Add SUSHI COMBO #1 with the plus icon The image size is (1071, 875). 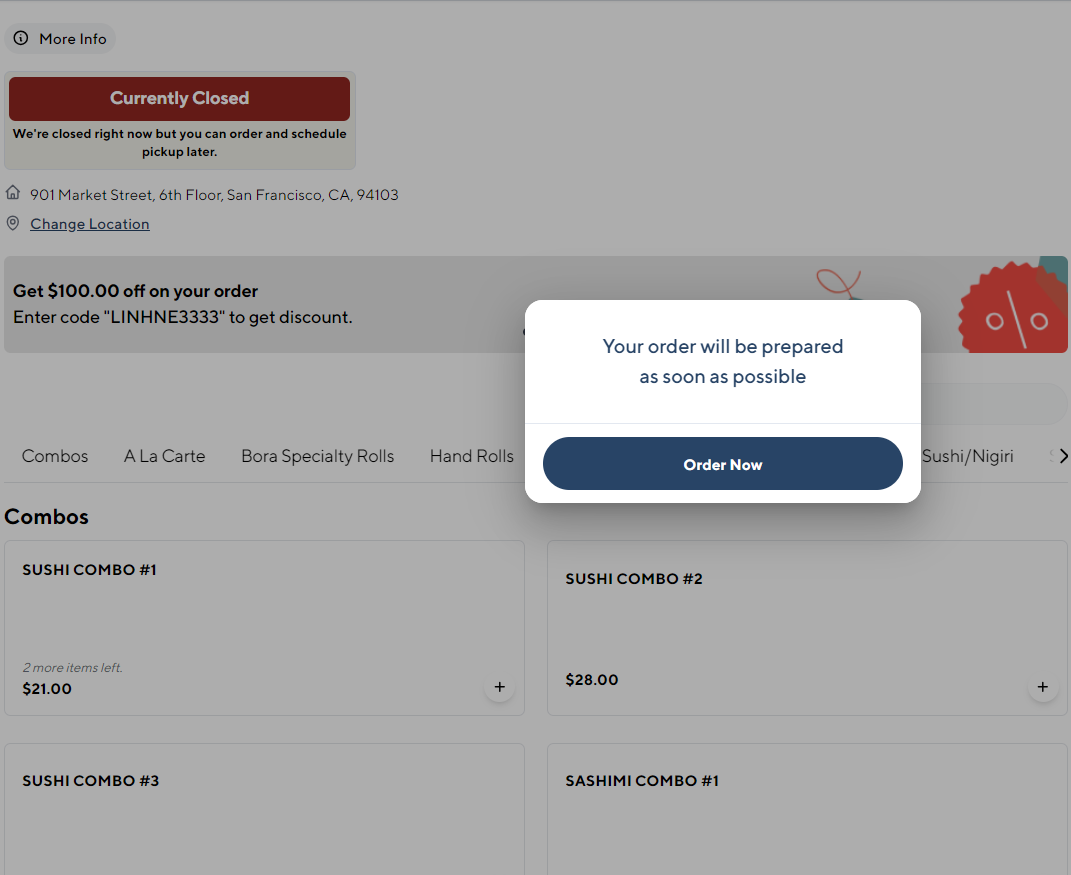click(500, 687)
